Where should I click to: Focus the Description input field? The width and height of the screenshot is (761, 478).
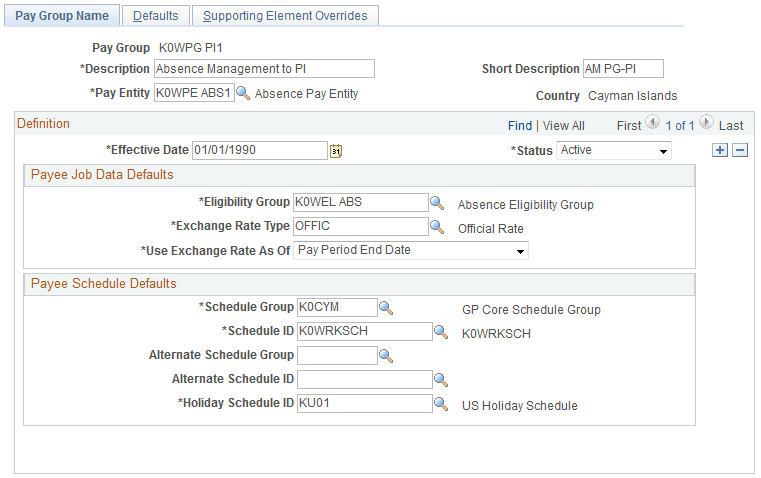click(x=265, y=68)
